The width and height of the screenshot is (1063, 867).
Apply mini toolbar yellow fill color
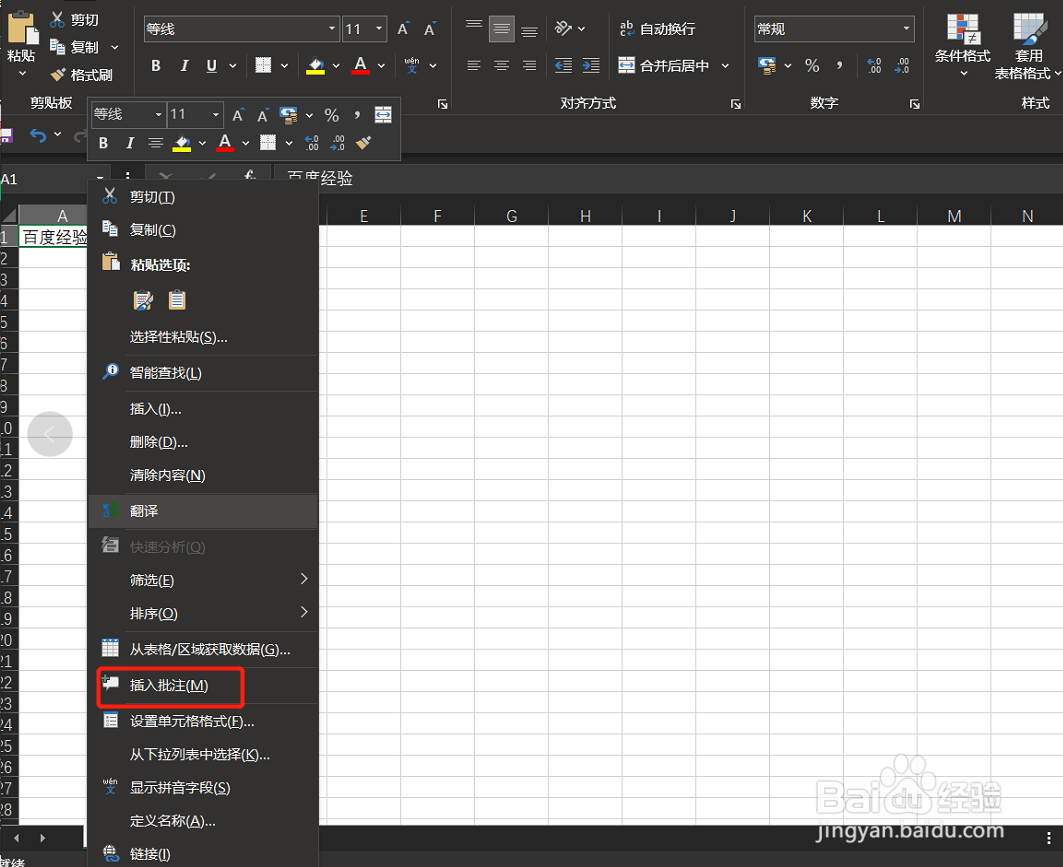(182, 144)
